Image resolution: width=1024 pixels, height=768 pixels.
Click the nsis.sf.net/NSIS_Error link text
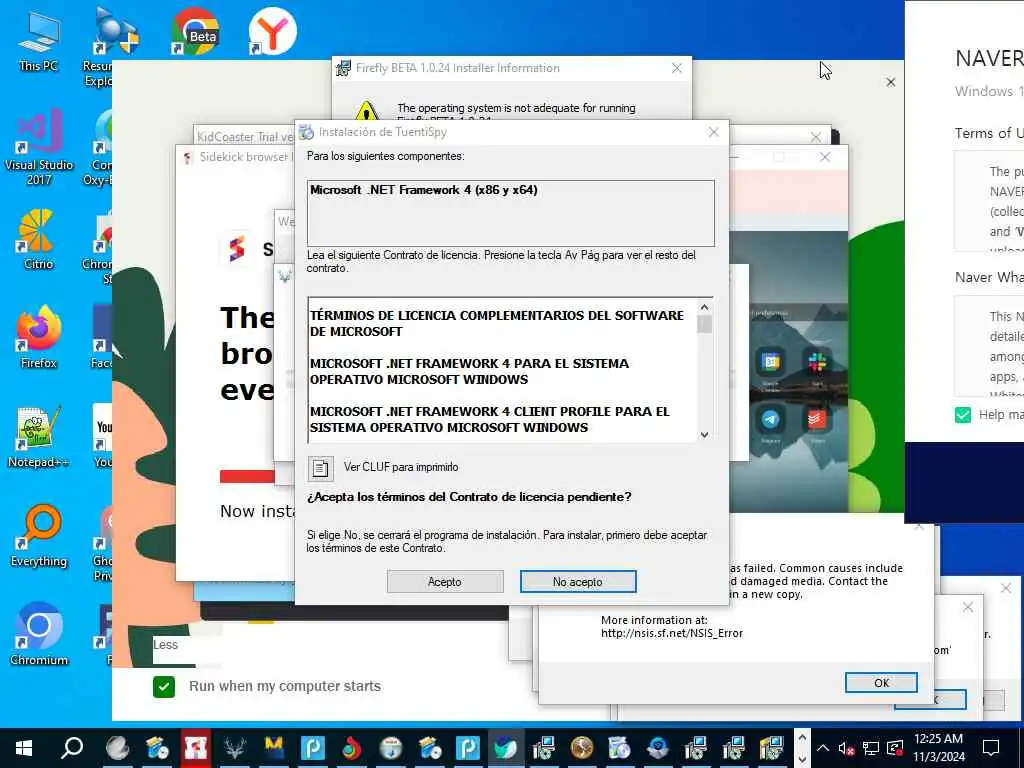pos(672,633)
